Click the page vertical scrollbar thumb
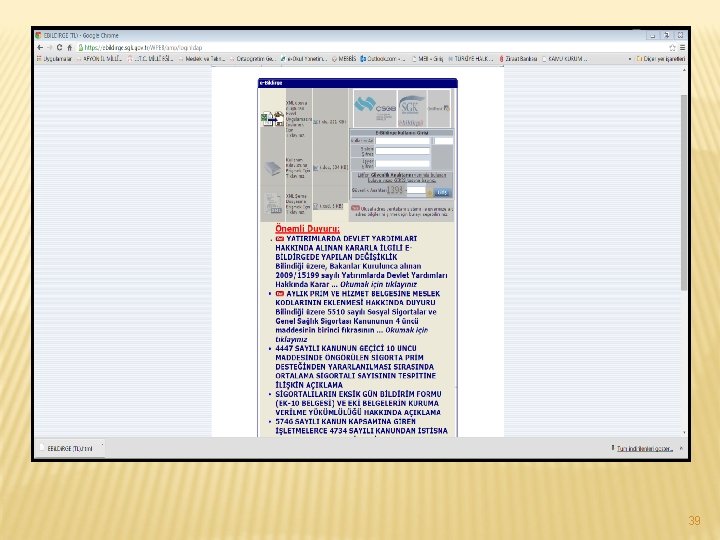 click(684, 193)
